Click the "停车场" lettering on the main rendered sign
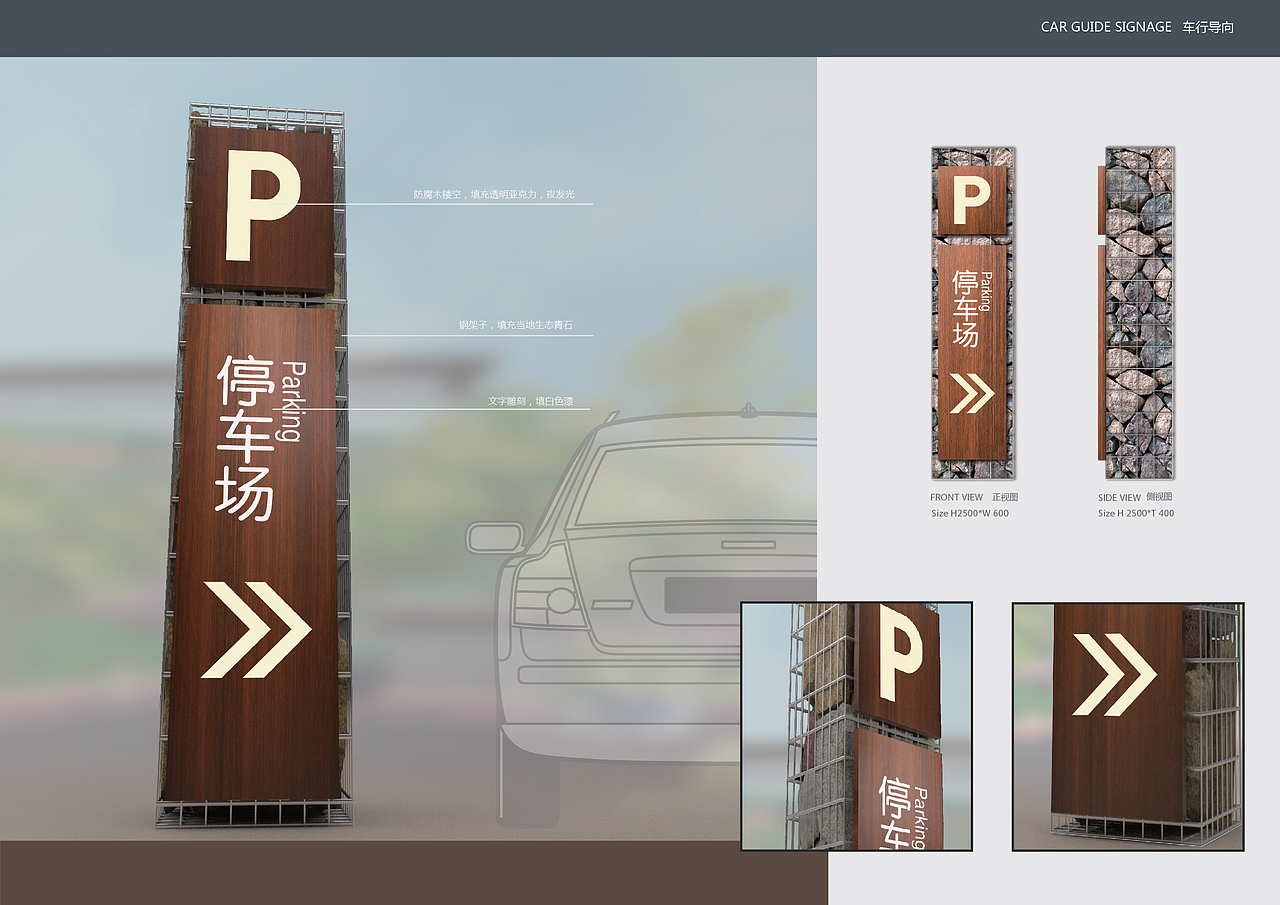The width and height of the screenshot is (1280, 905). [246, 438]
